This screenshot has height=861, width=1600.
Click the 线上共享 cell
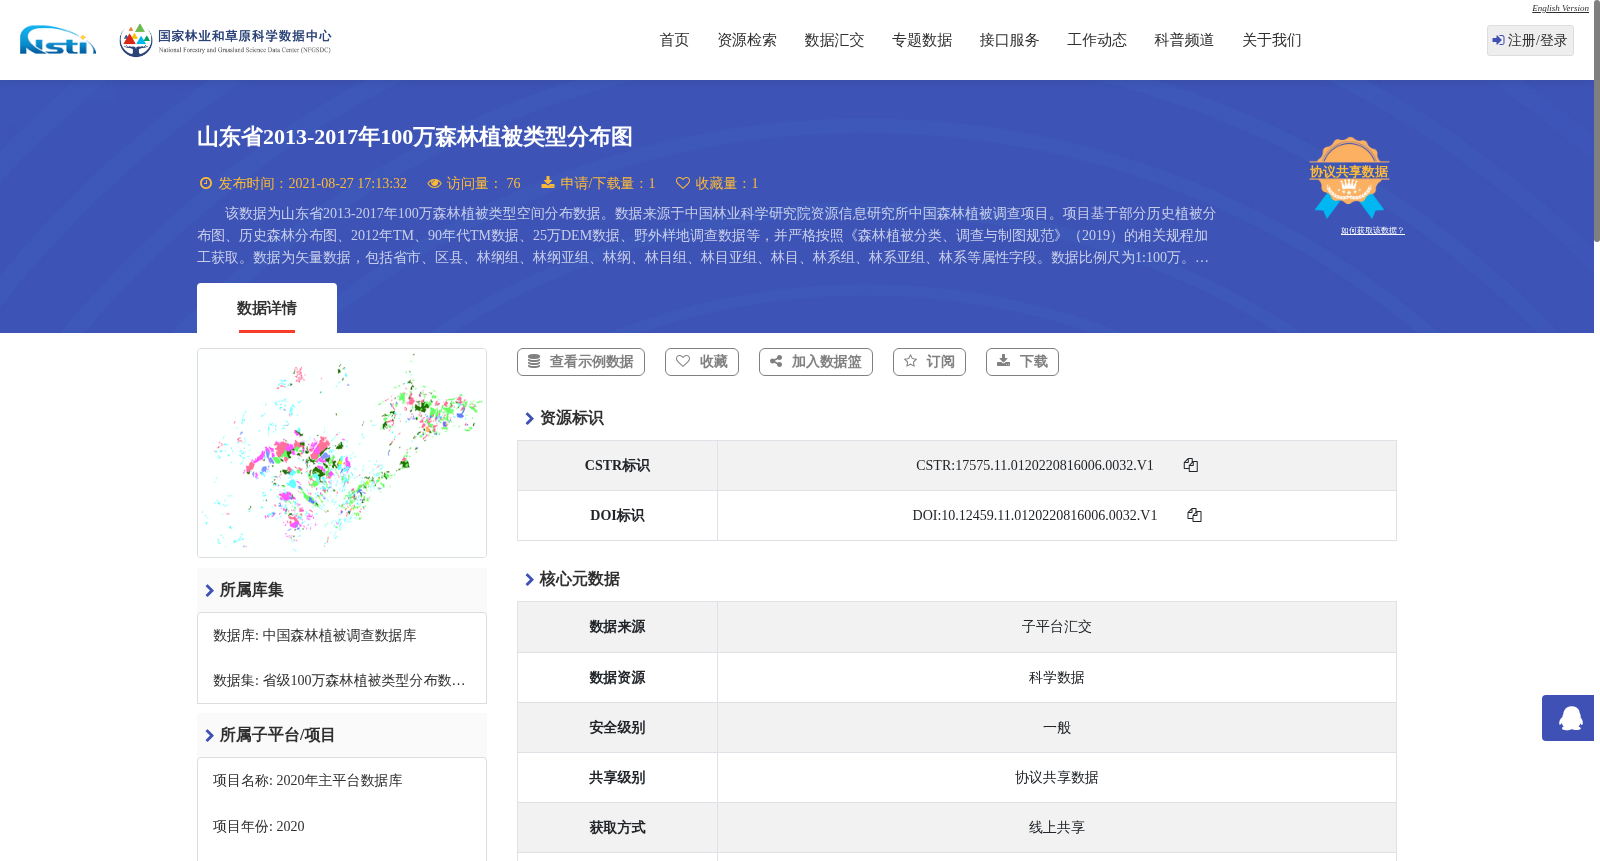[1057, 828]
